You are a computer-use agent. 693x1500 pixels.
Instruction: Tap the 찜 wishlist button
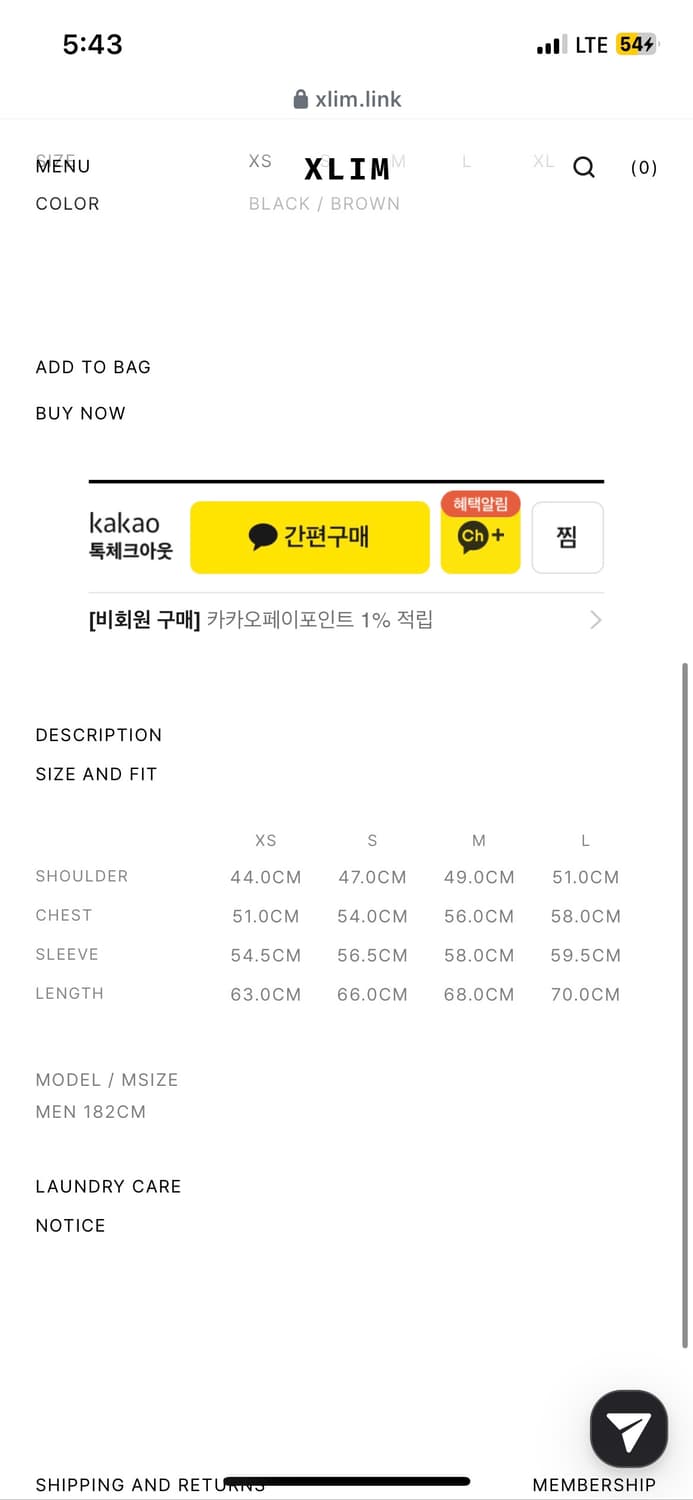tap(567, 537)
